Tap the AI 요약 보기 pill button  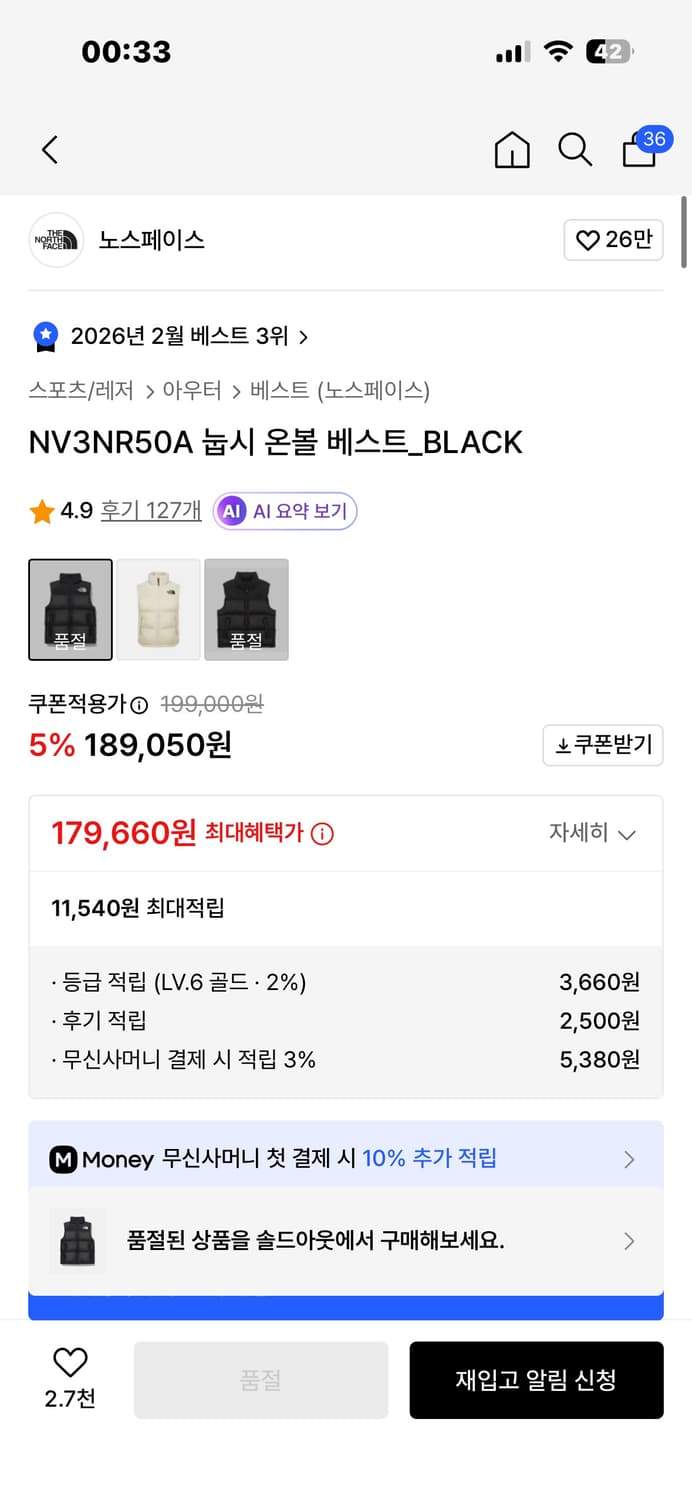pyautogui.click(x=284, y=510)
